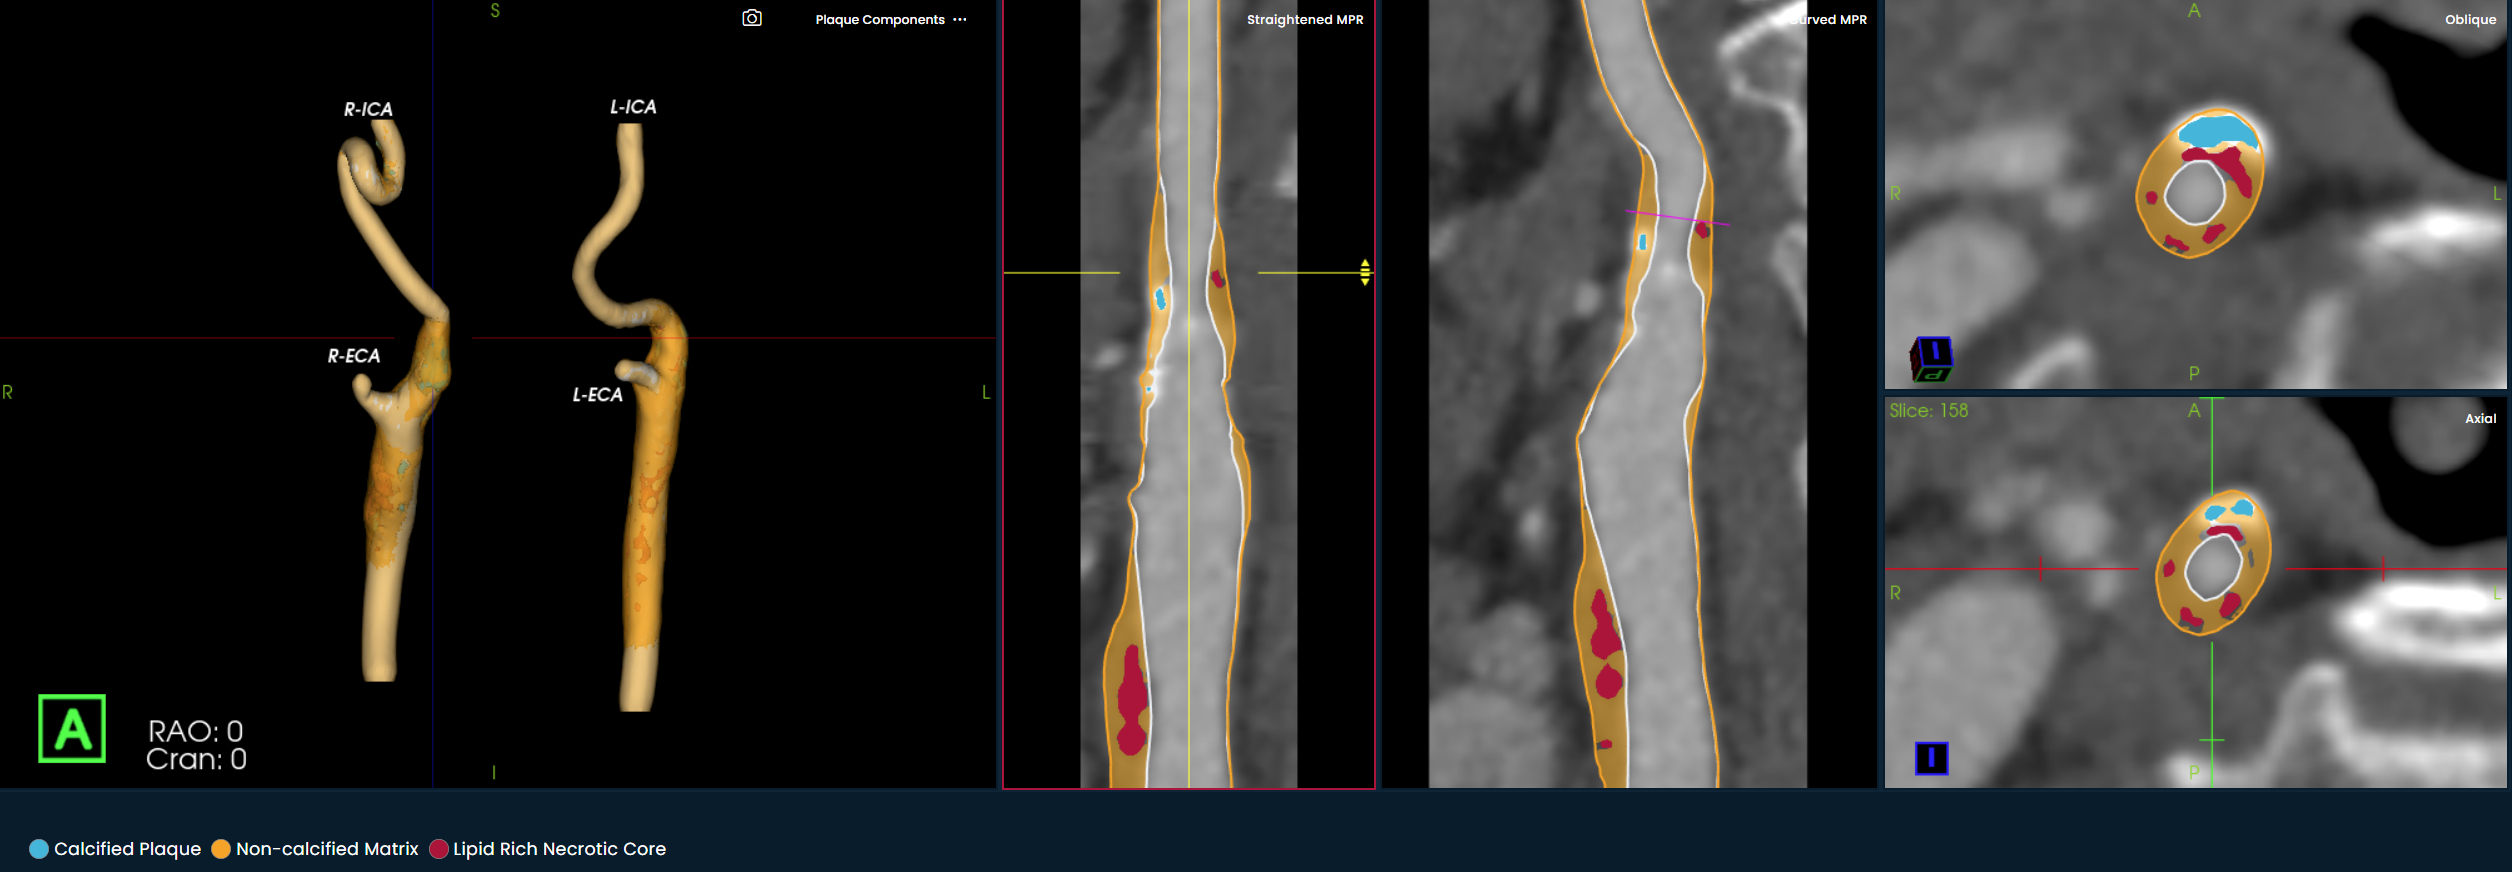Click the camera snapshot icon
This screenshot has width=2512, height=872.
click(752, 19)
